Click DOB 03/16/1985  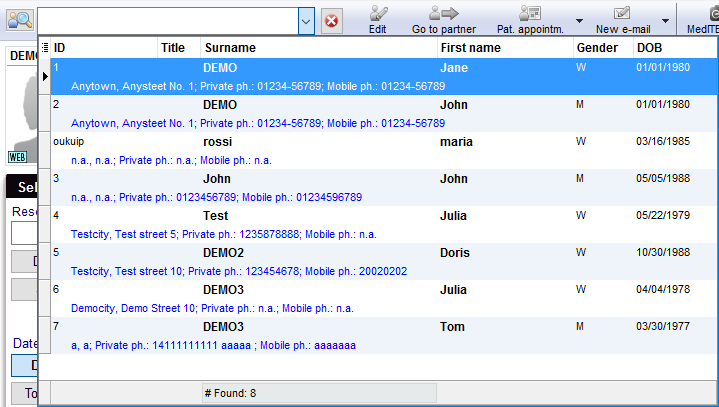click(x=663, y=141)
